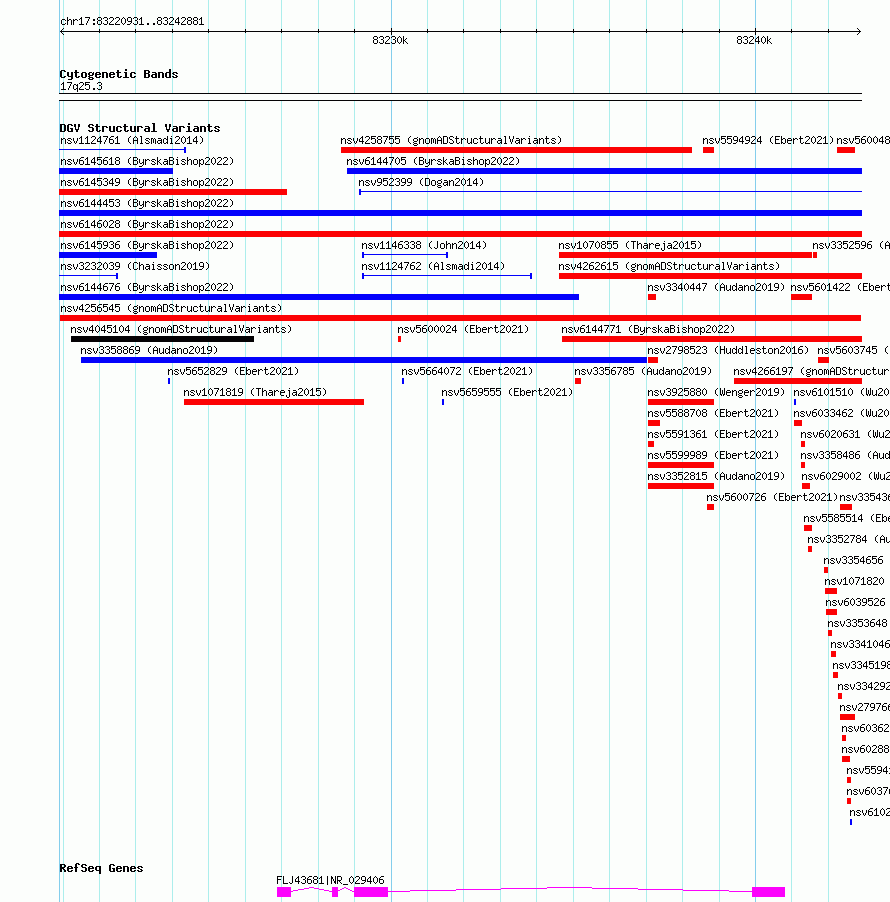This screenshot has width=890, height=902.
Task: Select the nsv6144705 (ByrskaBishop2022) label
Action: coord(433,161)
